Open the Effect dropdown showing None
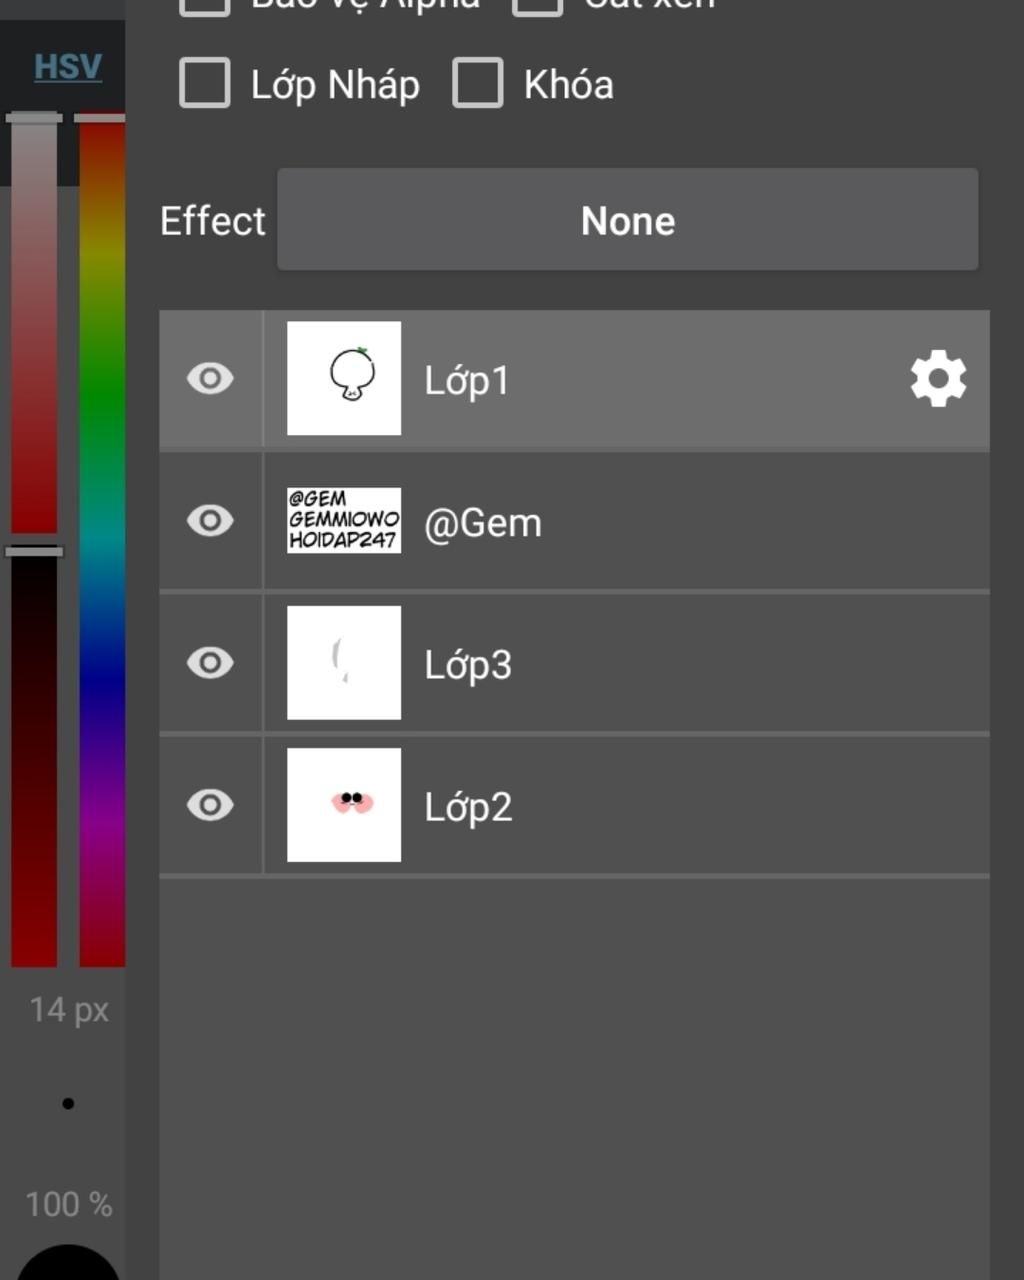This screenshot has width=1024, height=1280. (627, 220)
